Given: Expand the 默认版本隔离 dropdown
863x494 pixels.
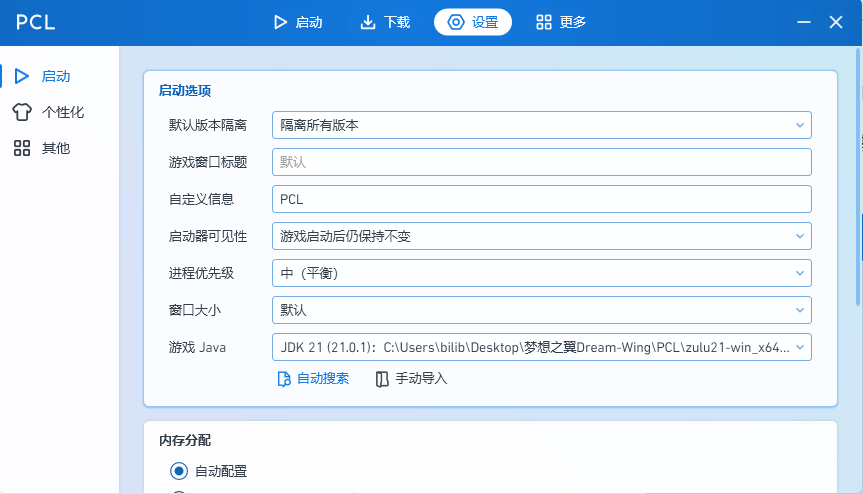Looking at the screenshot, I should (541, 125).
